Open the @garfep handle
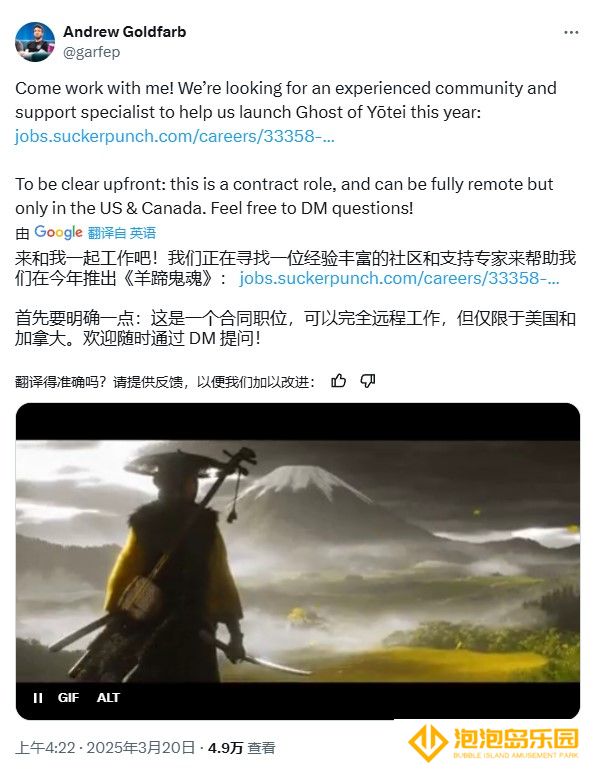594x769 pixels. [91, 52]
